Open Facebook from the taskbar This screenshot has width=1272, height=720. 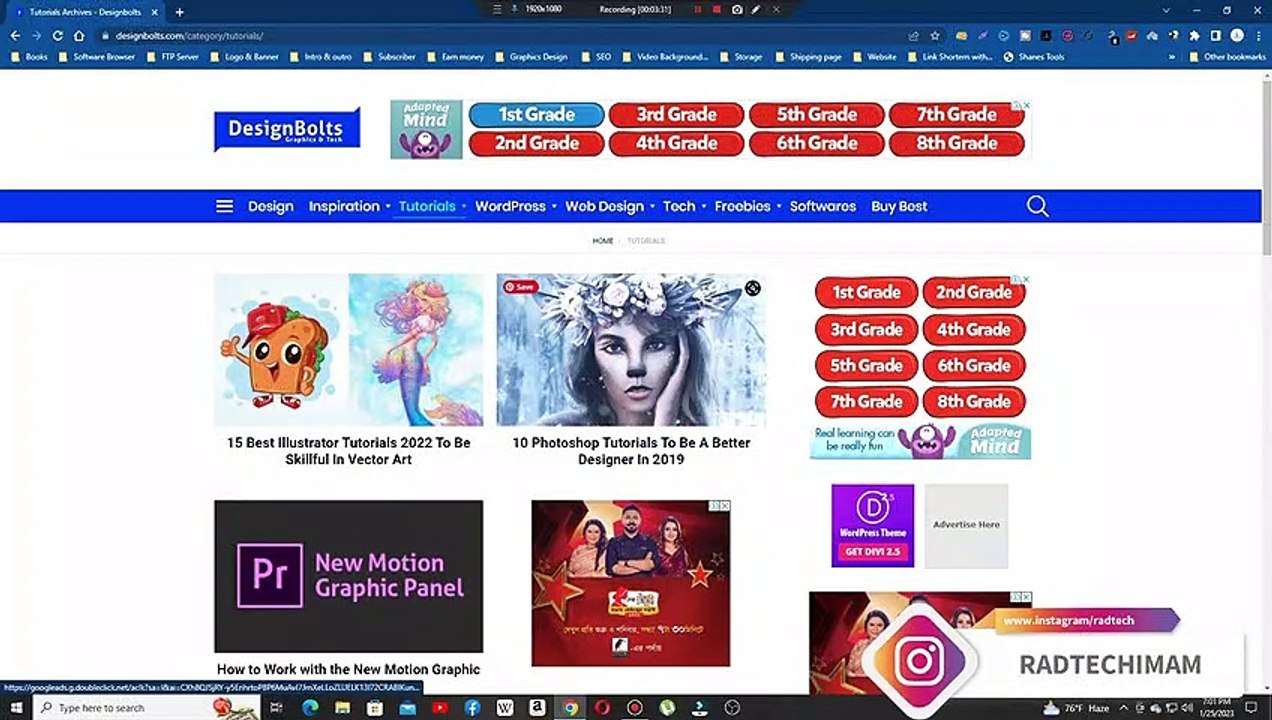pyautogui.click(x=472, y=708)
